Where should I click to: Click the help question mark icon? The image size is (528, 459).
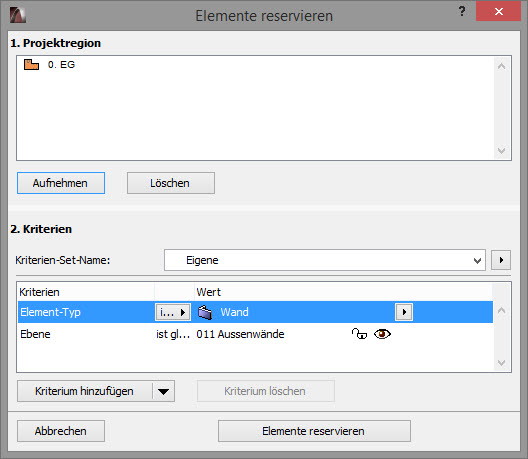tap(462, 11)
